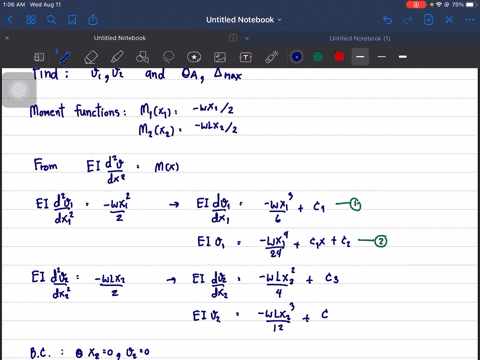The image size is (480, 360).
Task: Undo the last stroke
Action: (x=387, y=20)
